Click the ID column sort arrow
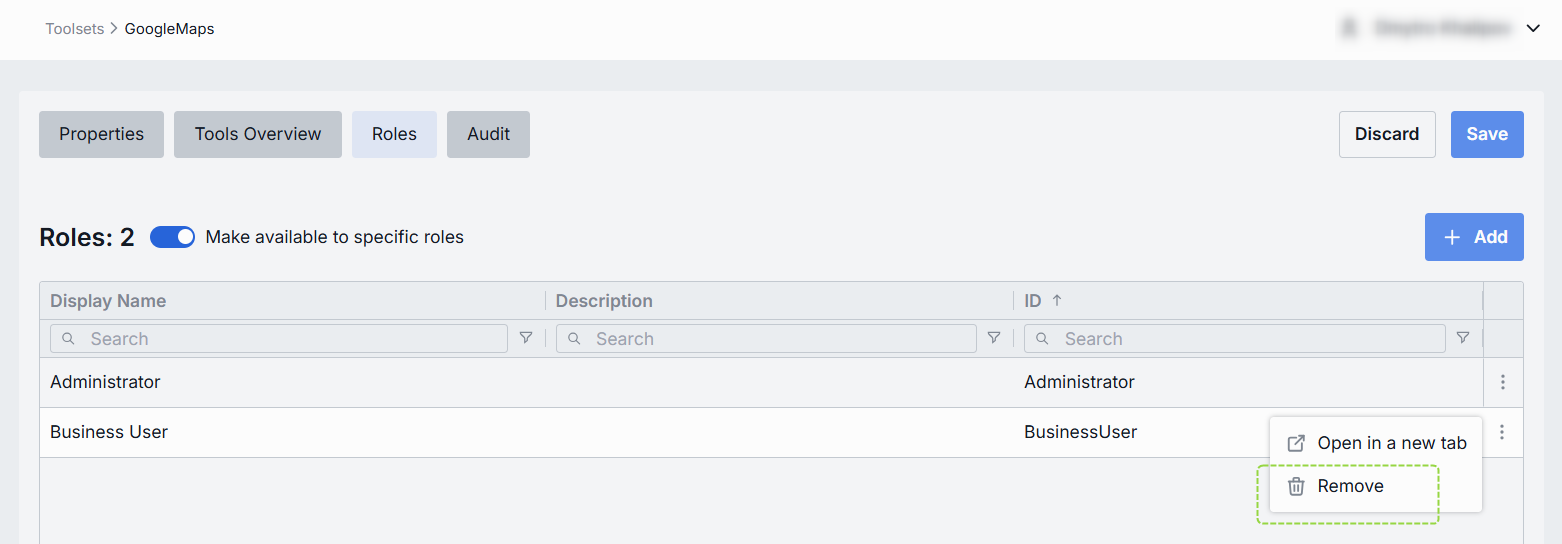Image resolution: width=1562 pixels, height=544 pixels. coord(1057,300)
